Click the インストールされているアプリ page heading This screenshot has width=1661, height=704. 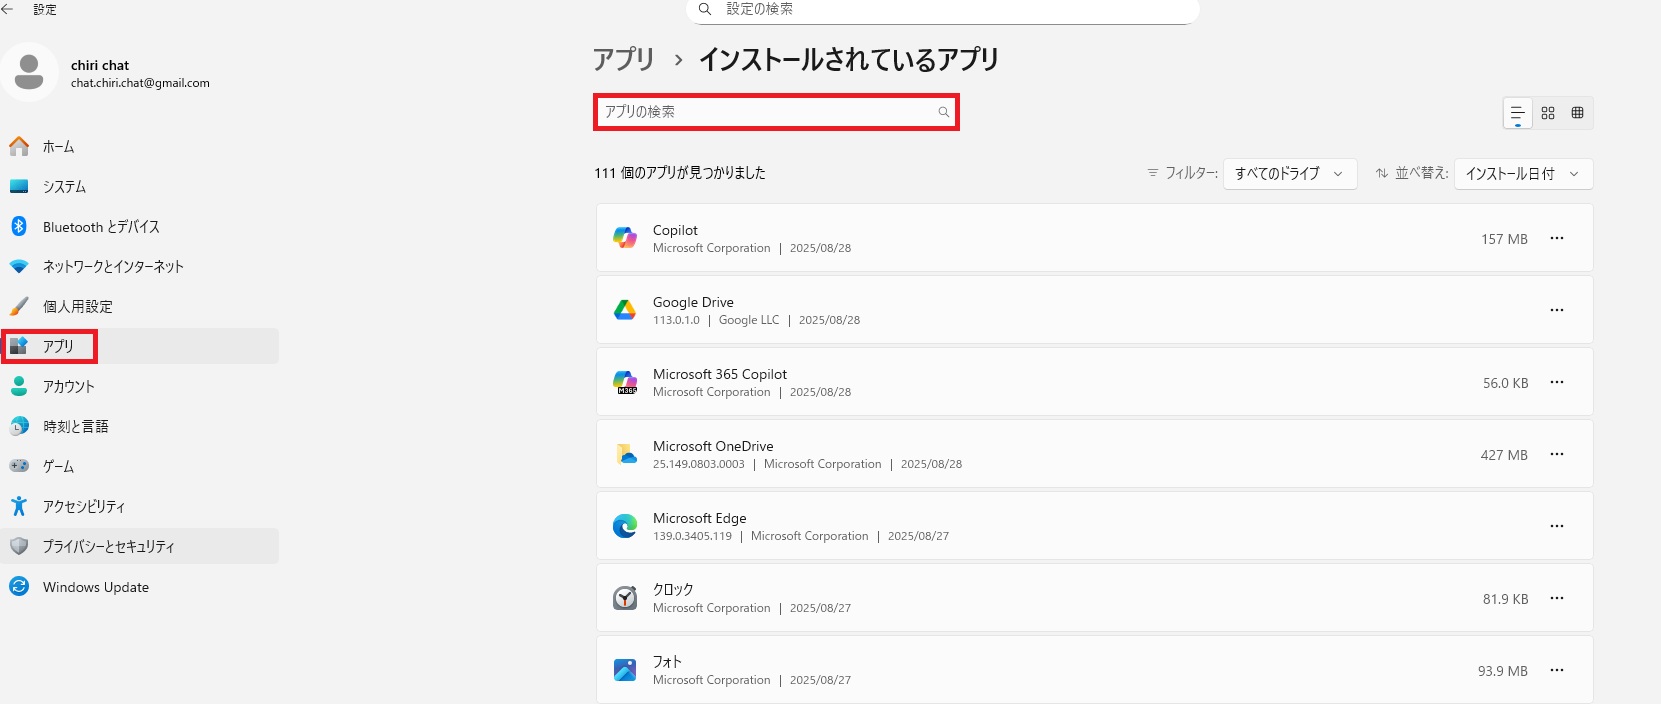pyautogui.click(x=849, y=60)
